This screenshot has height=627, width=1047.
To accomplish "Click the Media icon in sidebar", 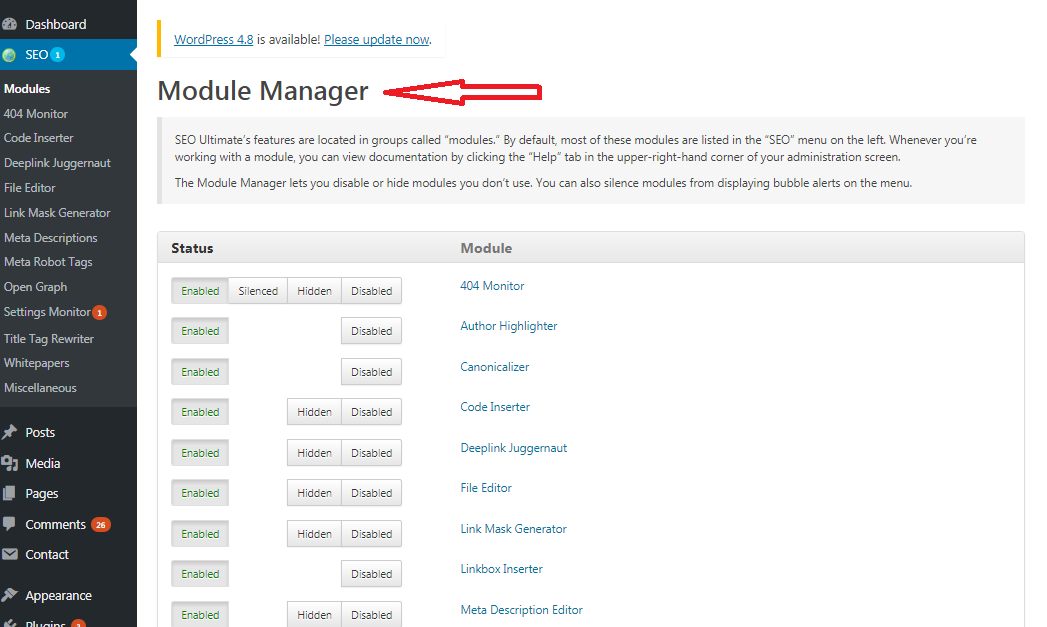I will (9, 463).
